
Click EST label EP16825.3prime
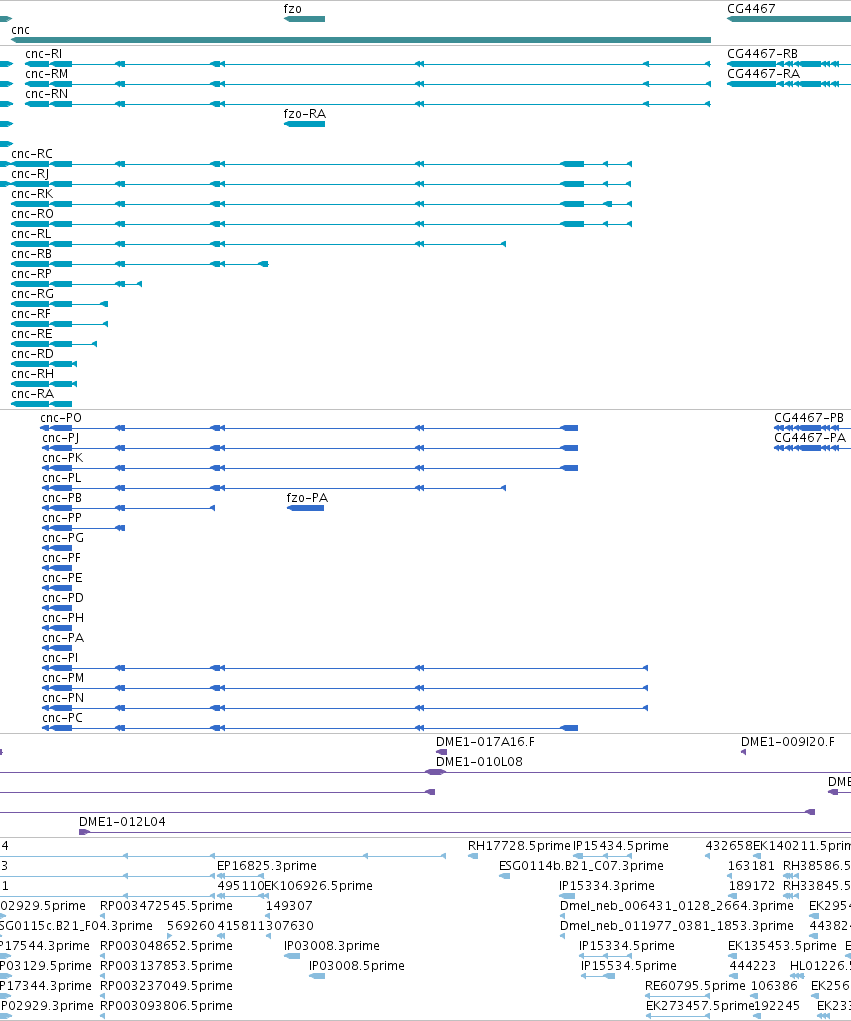click(267, 866)
